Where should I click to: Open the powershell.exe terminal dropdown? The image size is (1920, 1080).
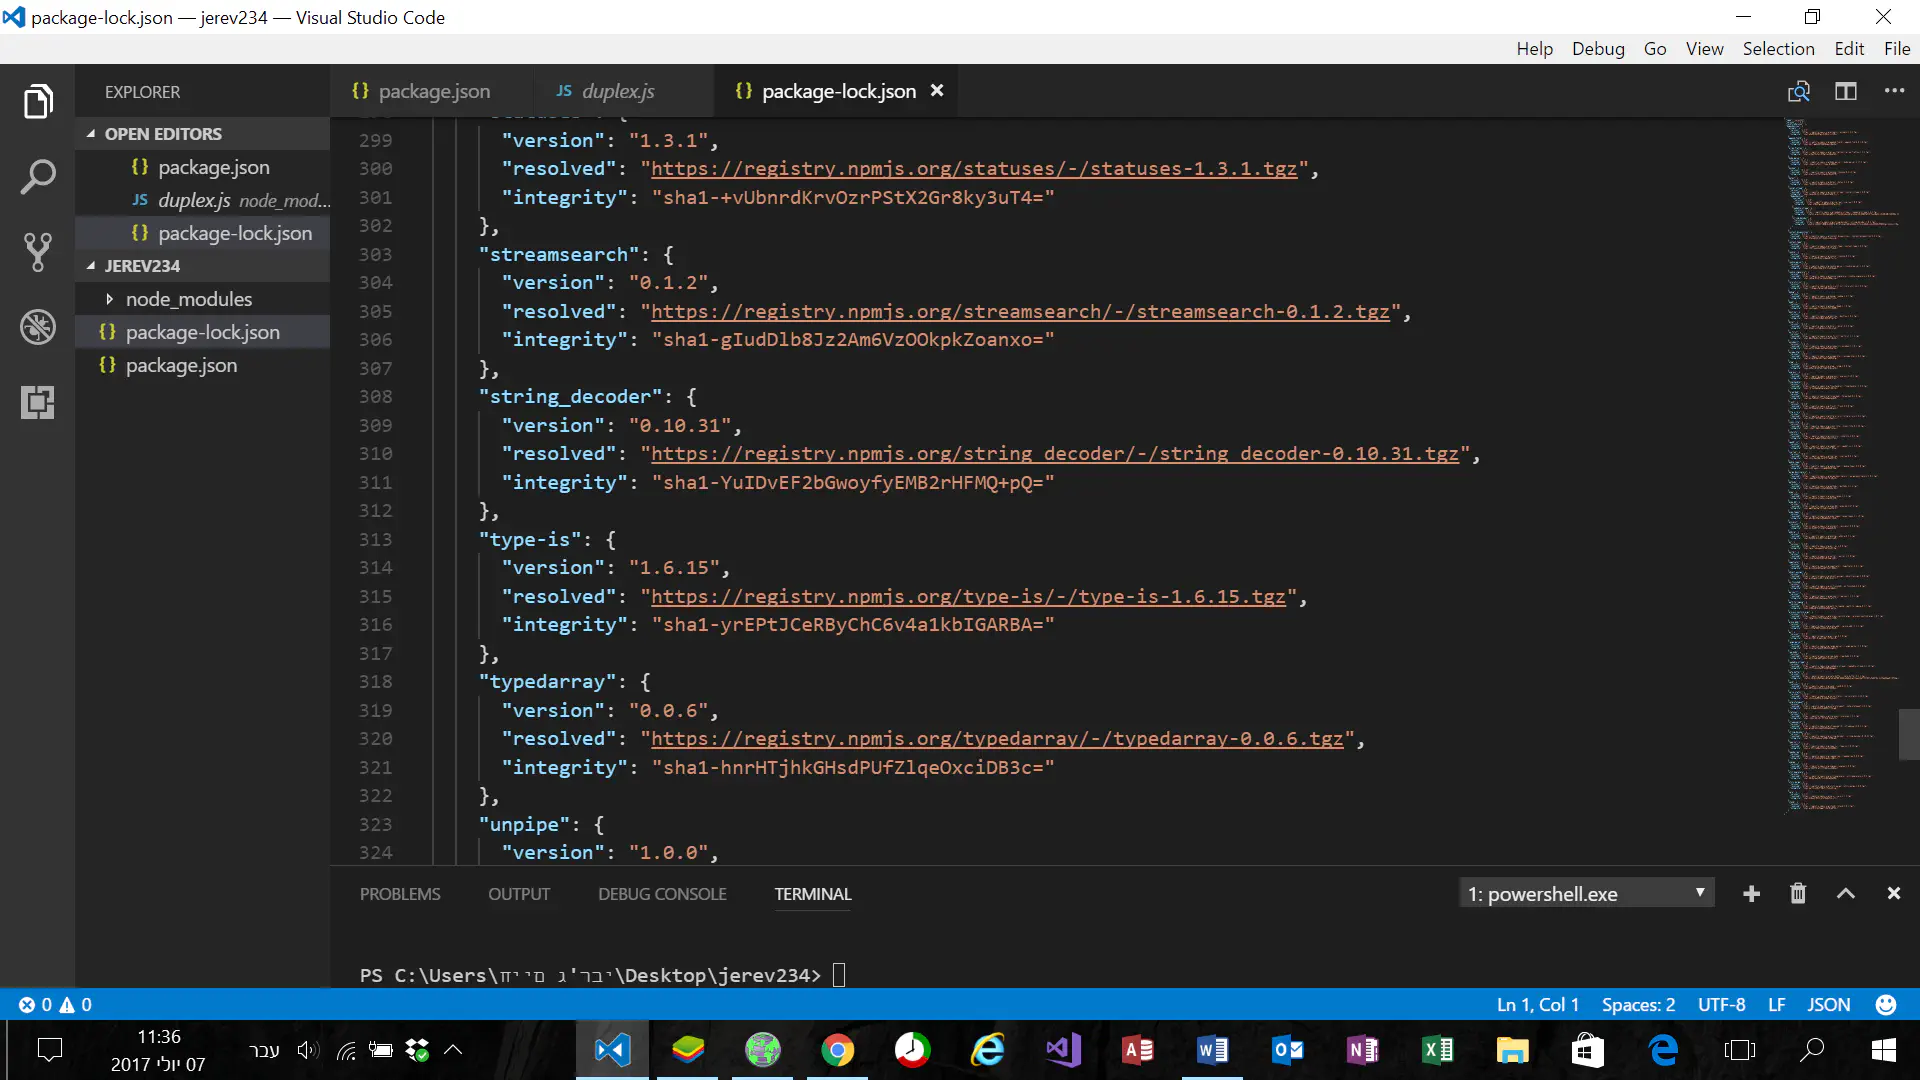(x=1587, y=893)
